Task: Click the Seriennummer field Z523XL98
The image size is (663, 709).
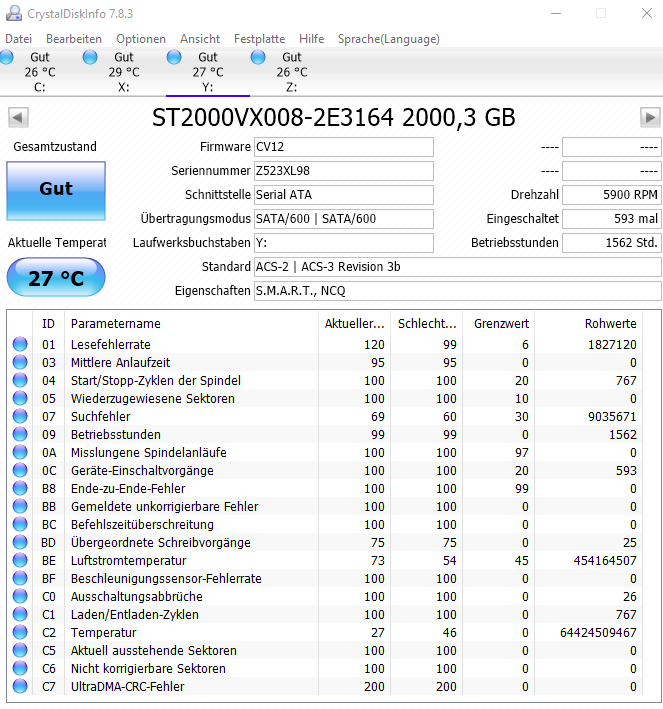Action: click(344, 171)
